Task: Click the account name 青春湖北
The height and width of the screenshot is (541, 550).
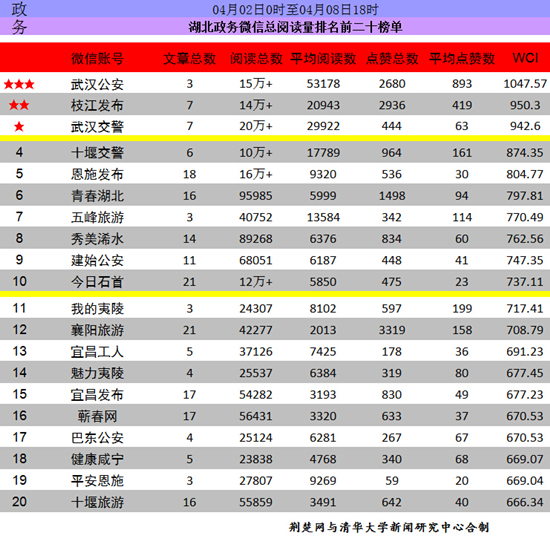Action: 97,196
